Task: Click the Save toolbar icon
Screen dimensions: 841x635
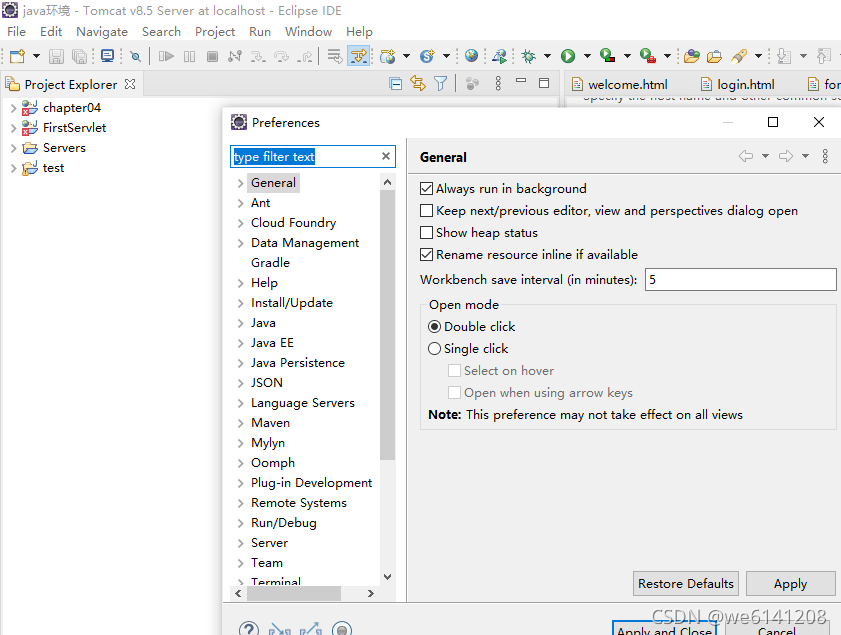Action: [56, 56]
